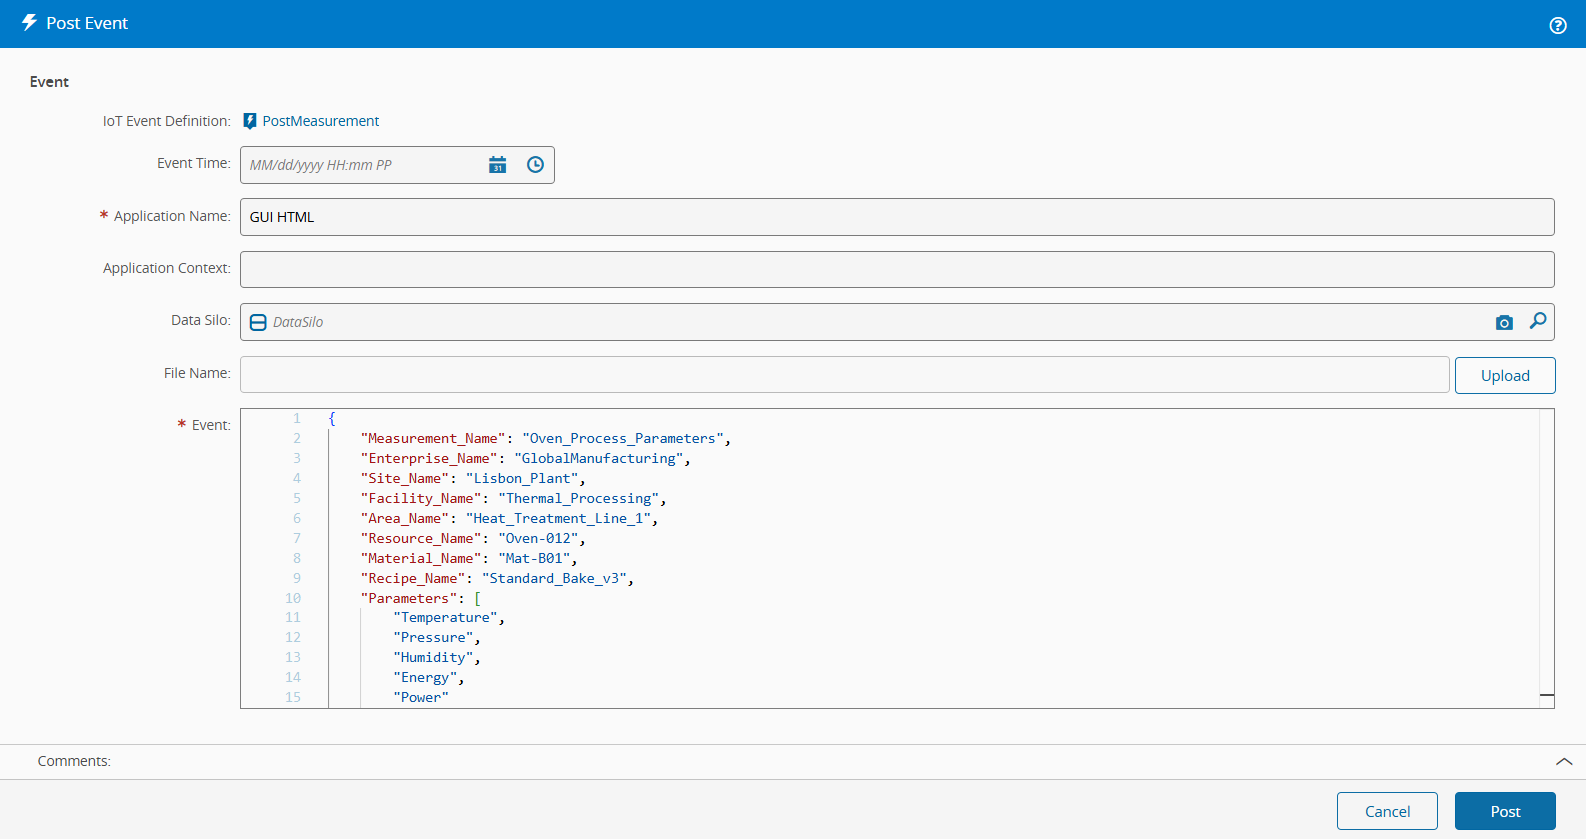
Task: Expand the Comments section chevron
Action: [x=1564, y=762]
